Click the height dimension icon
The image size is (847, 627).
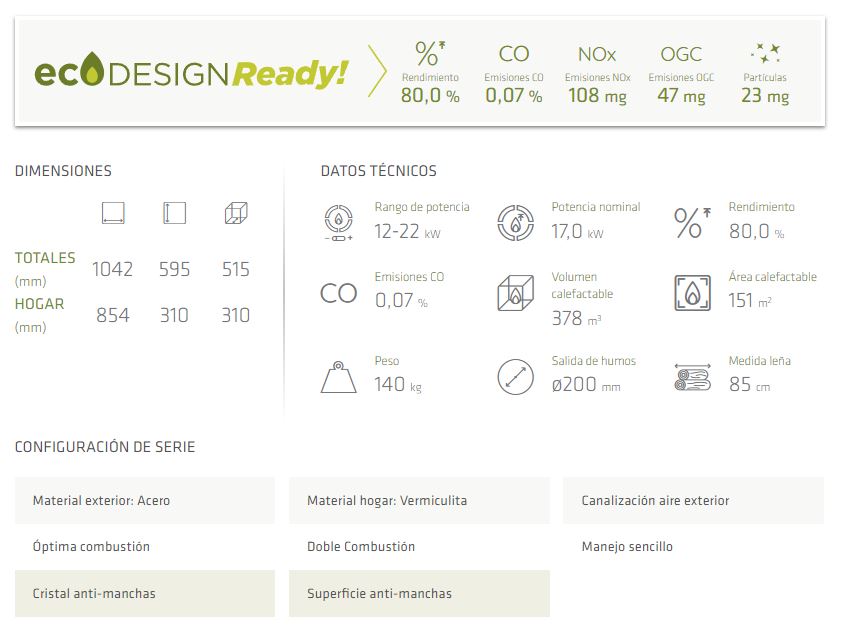coord(174,213)
